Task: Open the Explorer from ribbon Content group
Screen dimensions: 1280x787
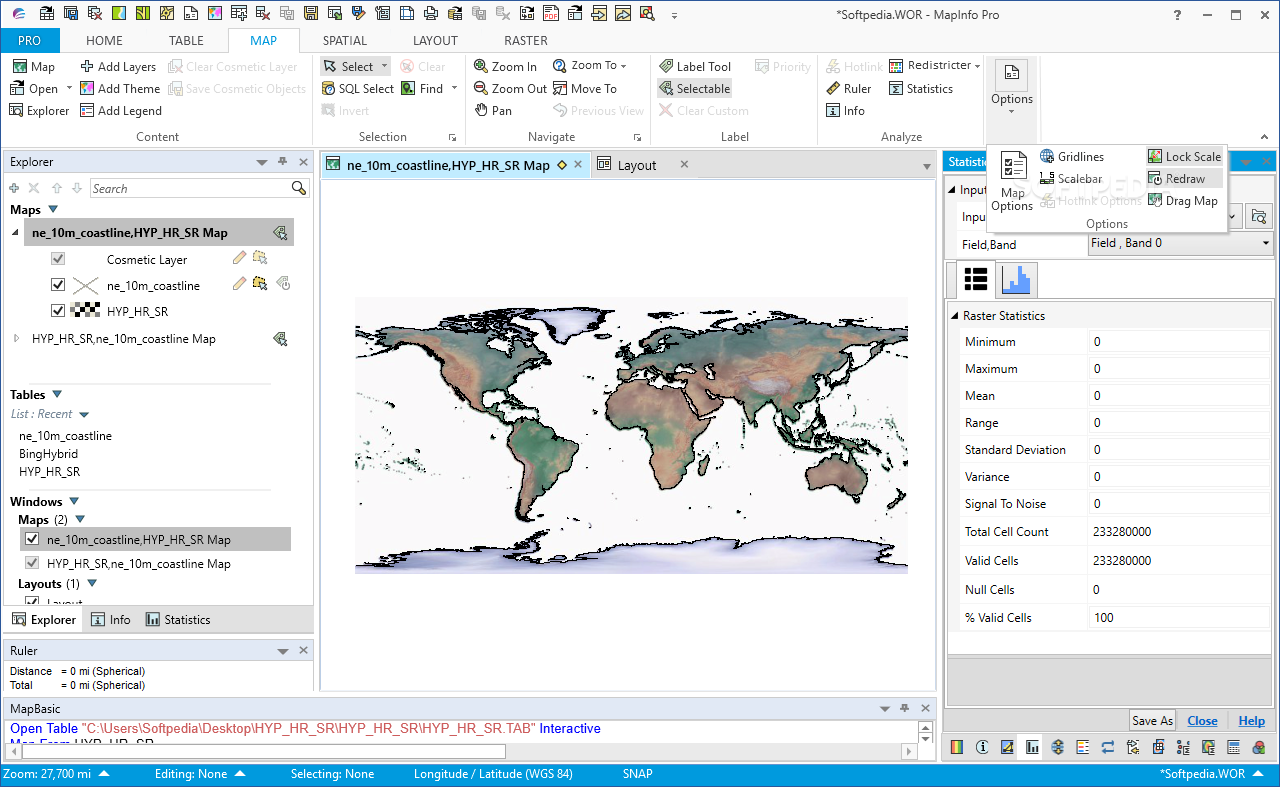Action: [x=40, y=111]
